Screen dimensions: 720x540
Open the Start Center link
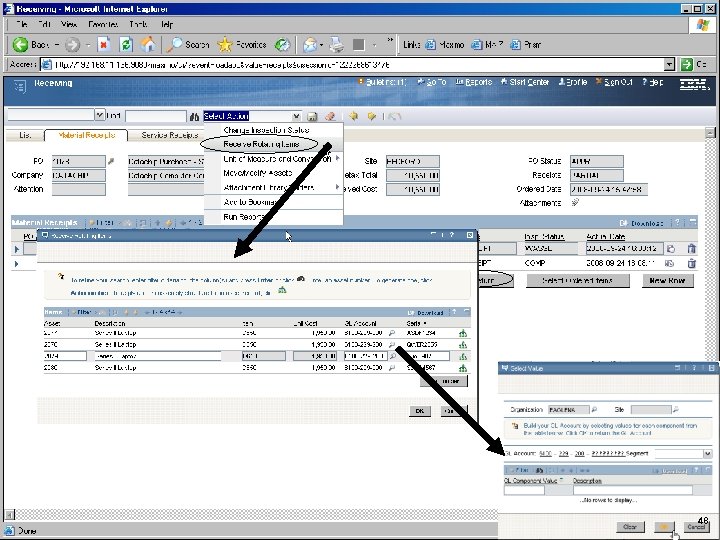click(x=525, y=82)
